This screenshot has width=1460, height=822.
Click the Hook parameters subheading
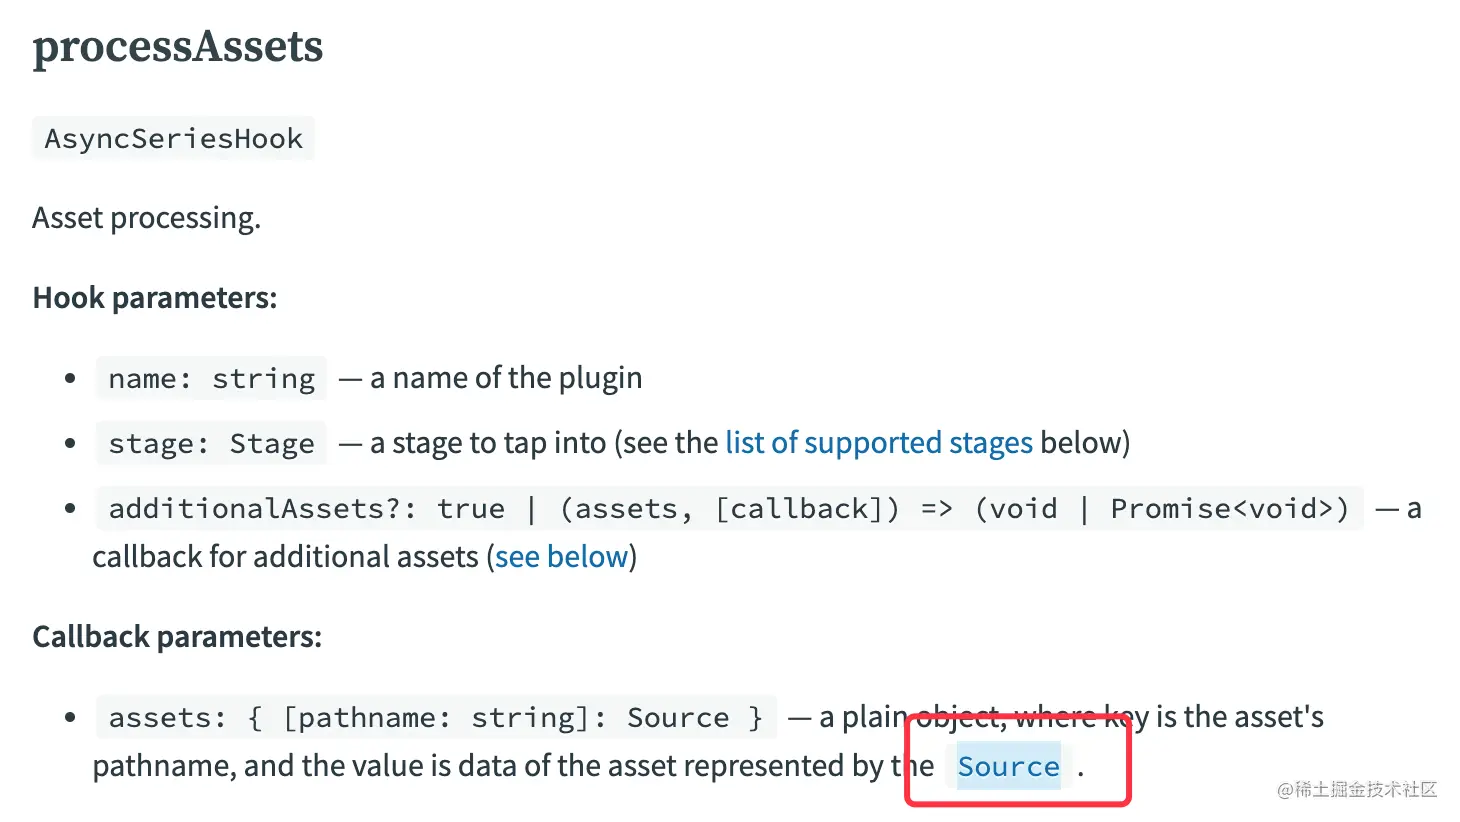click(x=154, y=298)
